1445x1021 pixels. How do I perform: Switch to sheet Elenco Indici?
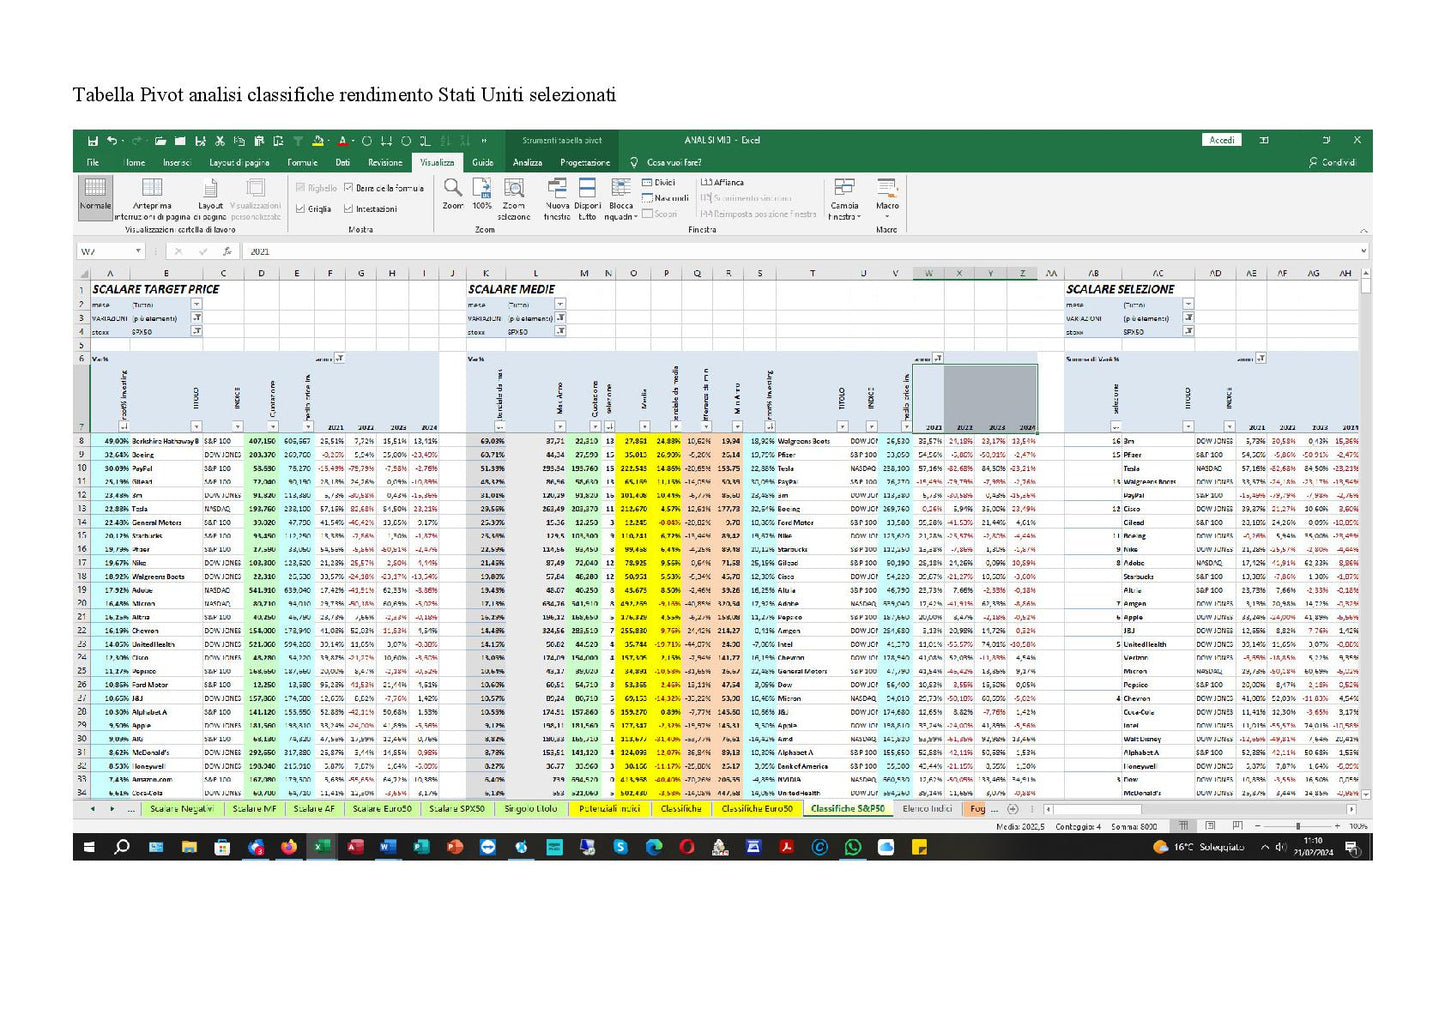[x=927, y=809]
